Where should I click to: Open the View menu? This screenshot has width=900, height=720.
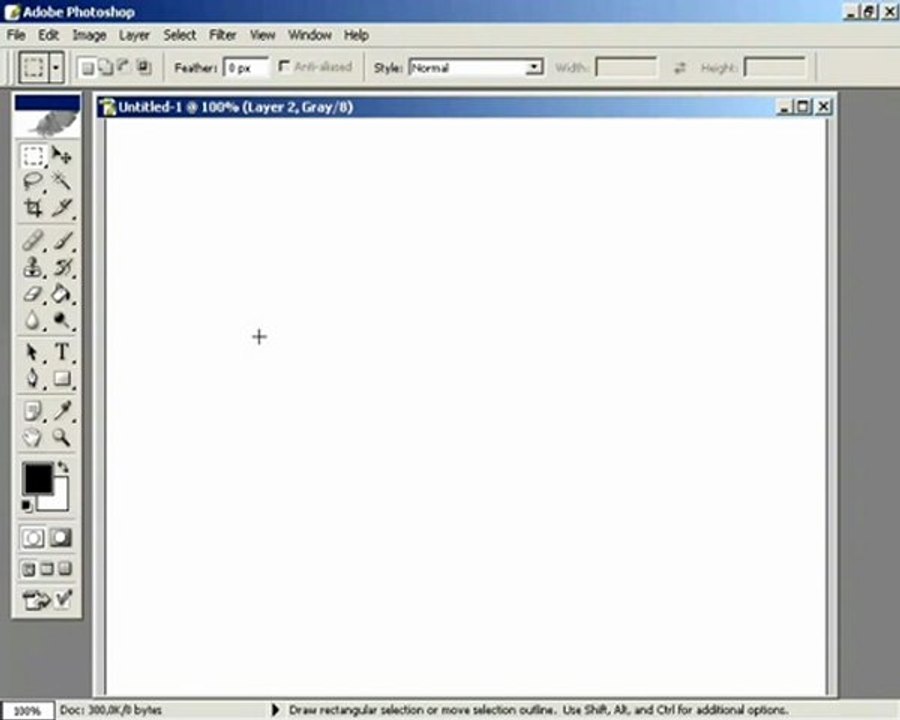(x=262, y=35)
